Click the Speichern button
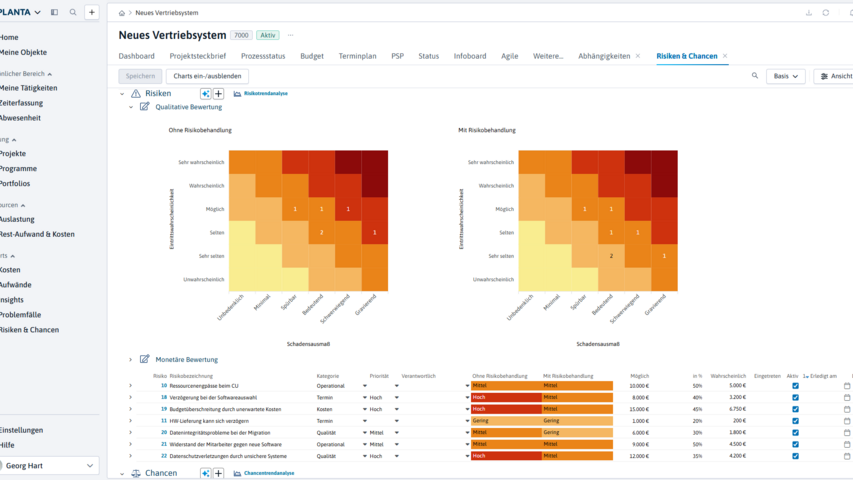This screenshot has width=853, height=480. 140,76
